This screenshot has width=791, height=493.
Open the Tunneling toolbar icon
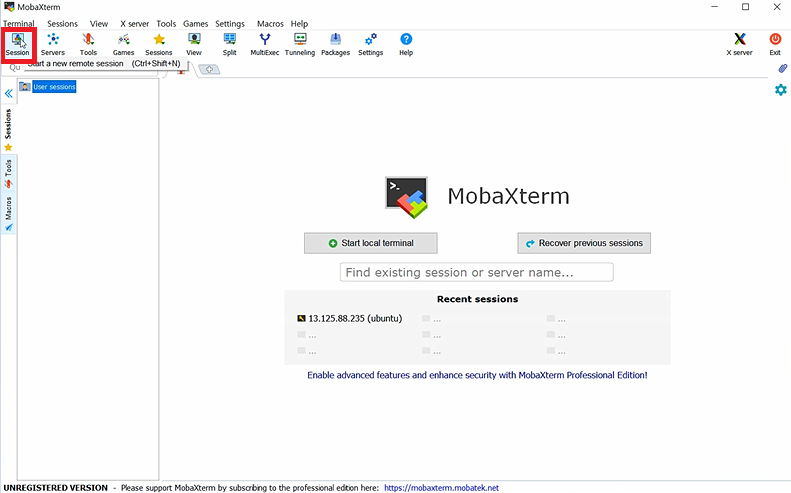(x=300, y=44)
